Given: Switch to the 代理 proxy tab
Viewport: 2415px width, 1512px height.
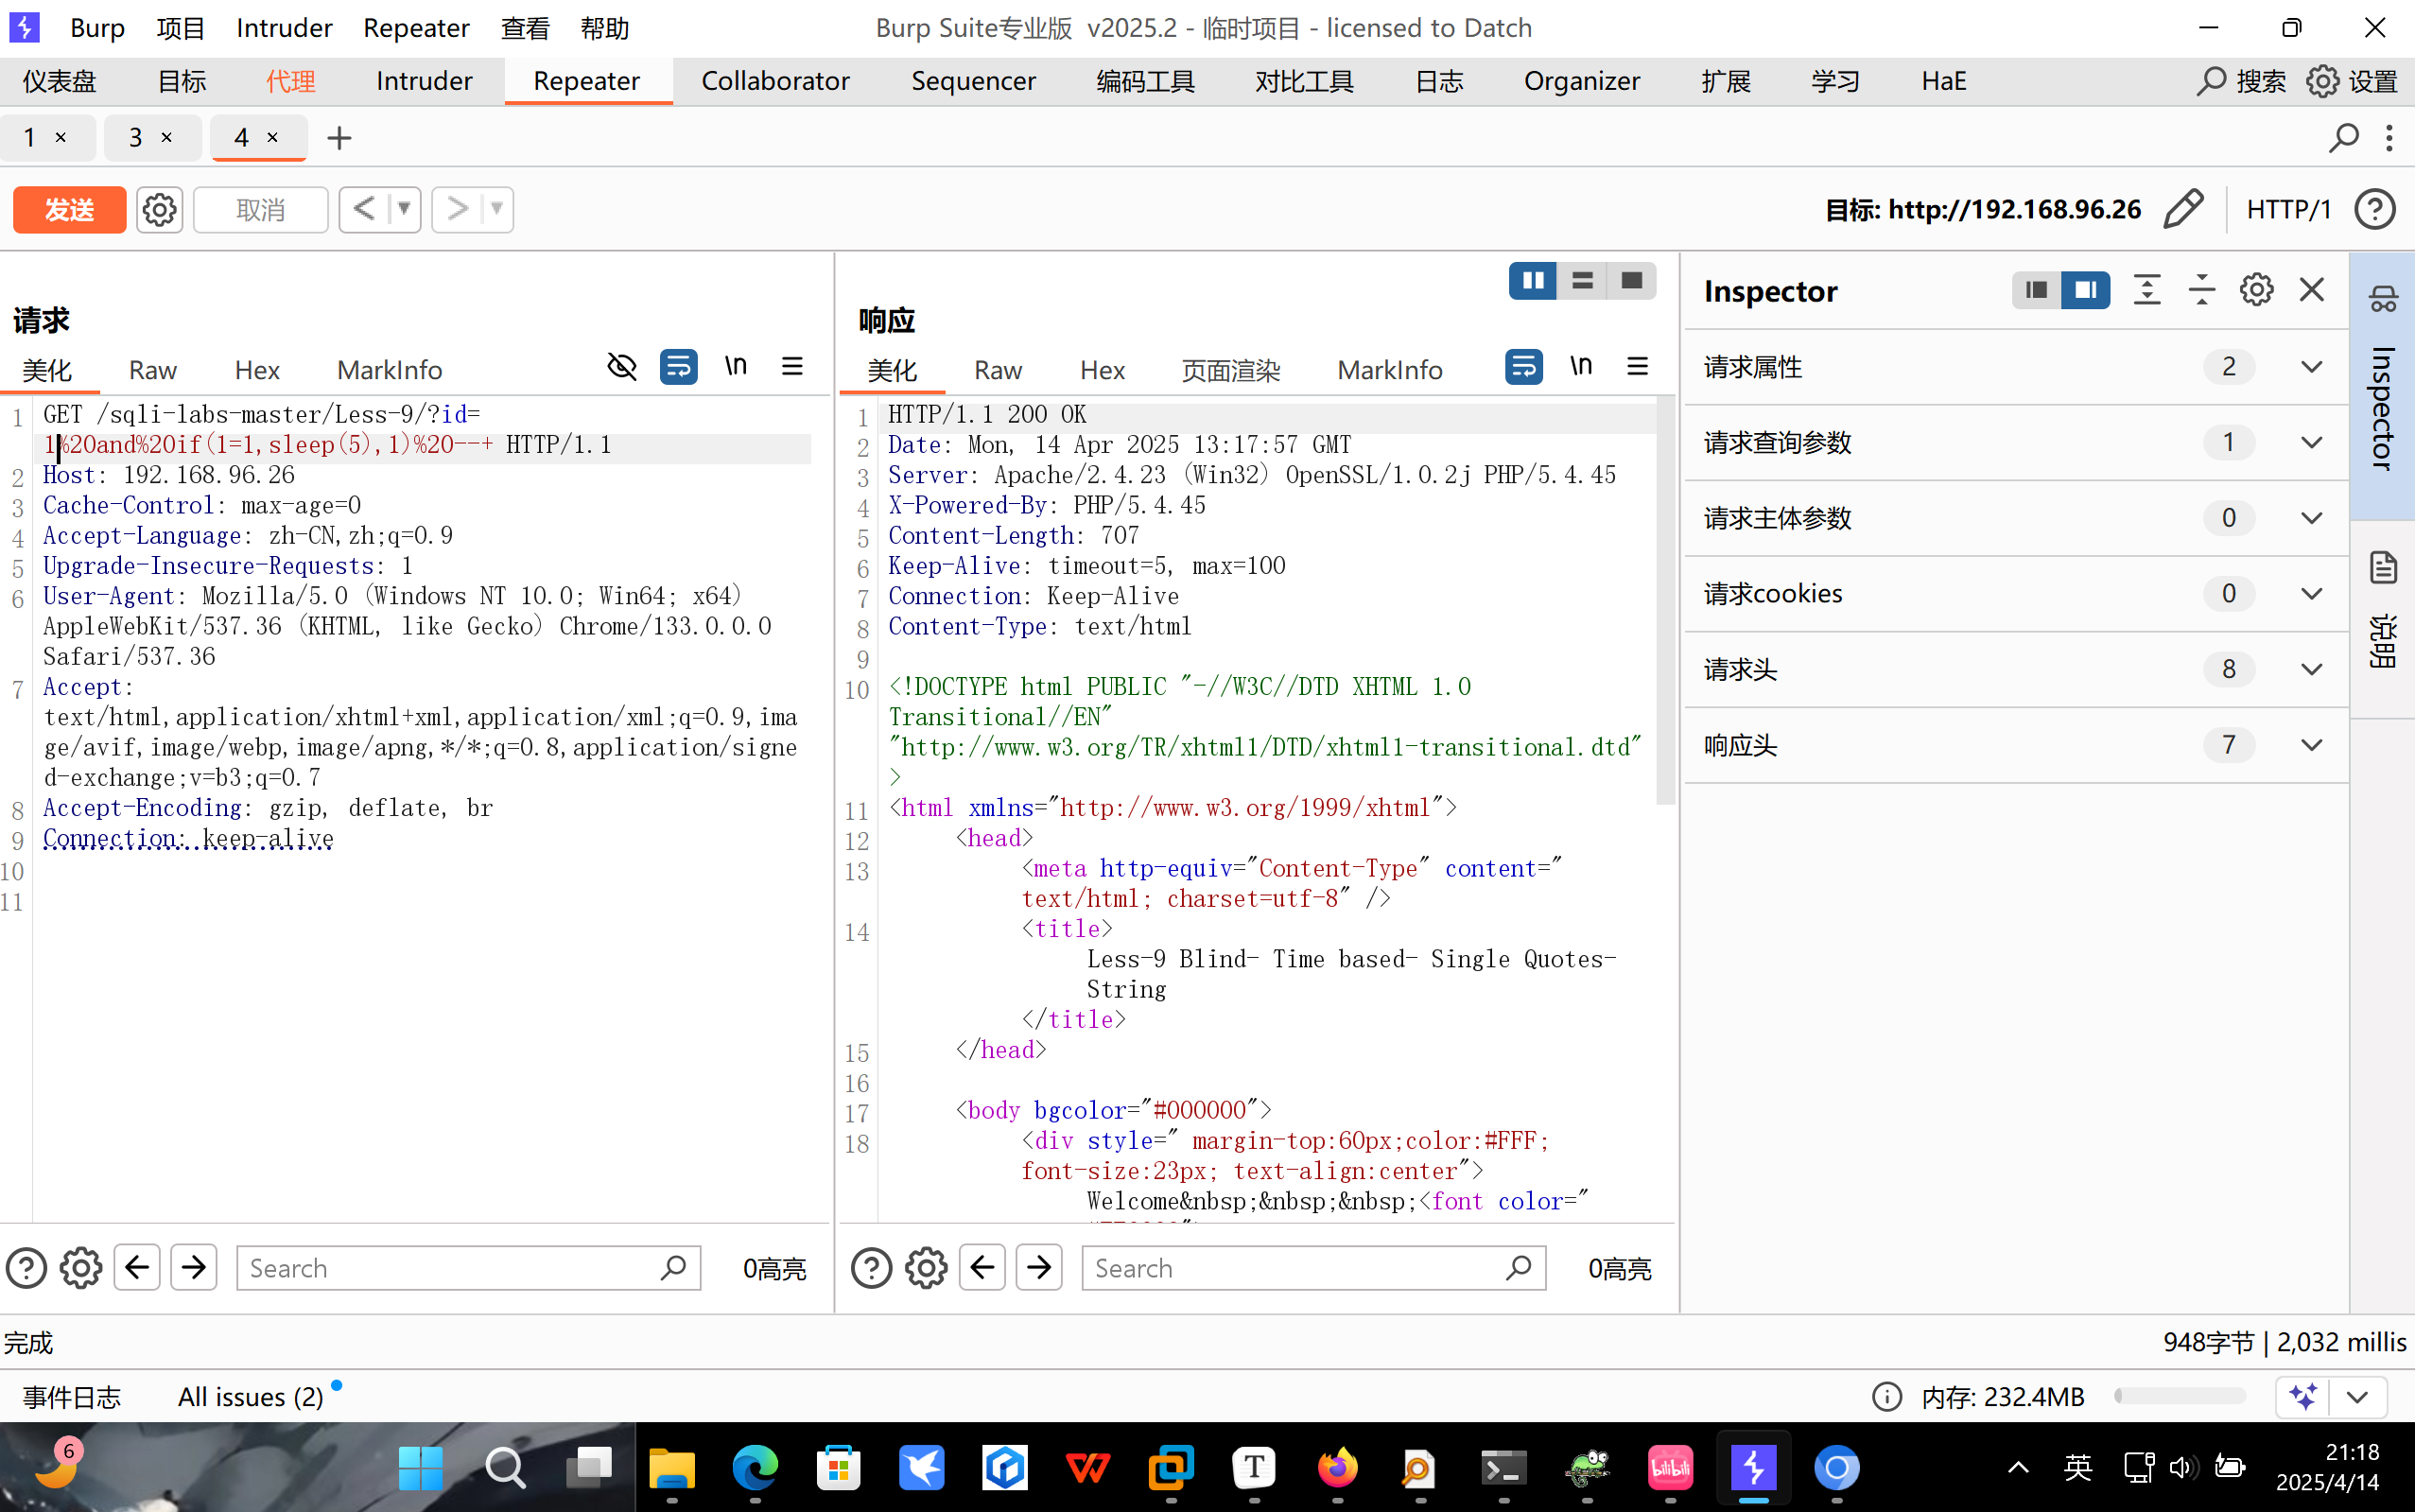Looking at the screenshot, I should 291,81.
